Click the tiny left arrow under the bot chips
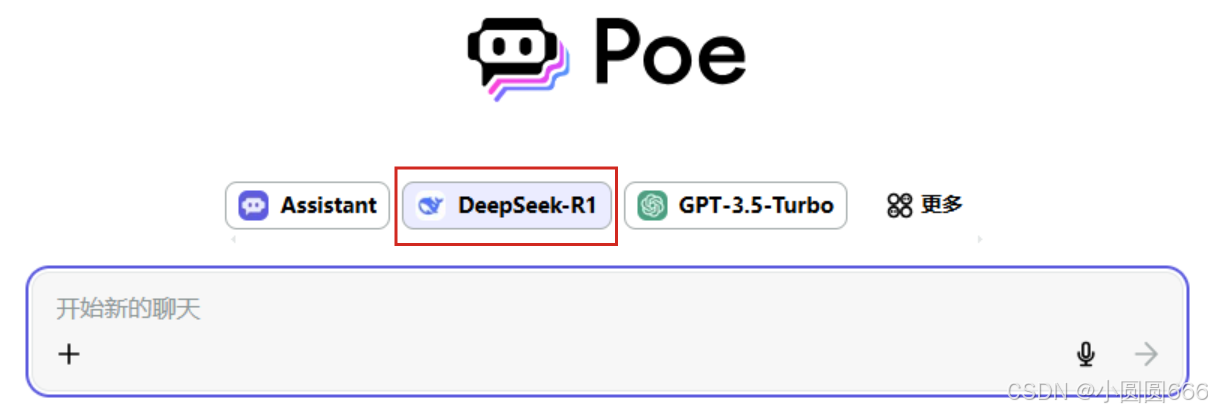The height and width of the screenshot is (411, 1212). (x=233, y=240)
